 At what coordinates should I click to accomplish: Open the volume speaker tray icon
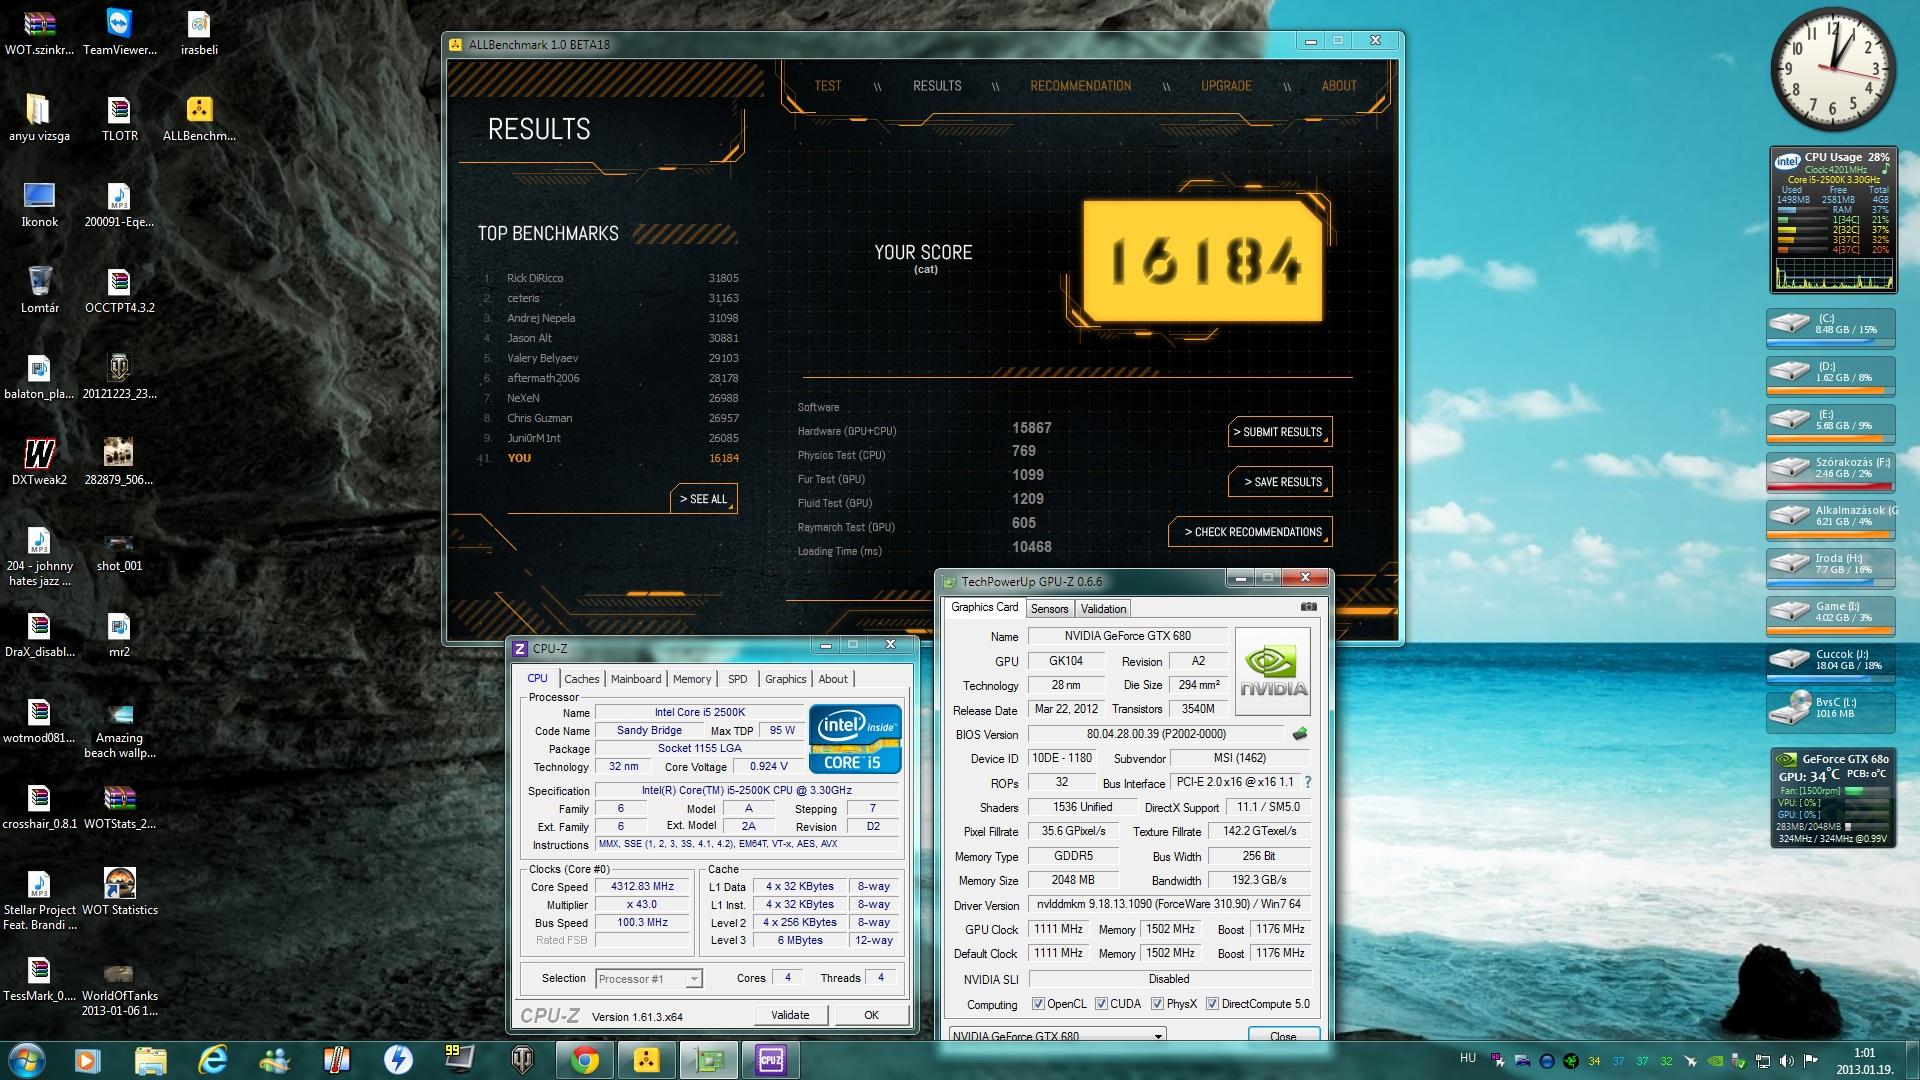(1787, 1061)
